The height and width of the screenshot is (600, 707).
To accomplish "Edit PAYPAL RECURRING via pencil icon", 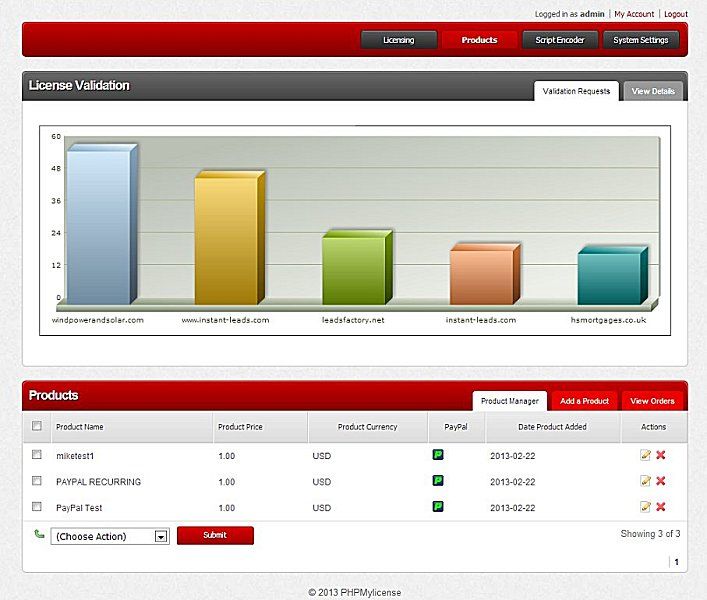I will click(x=645, y=481).
